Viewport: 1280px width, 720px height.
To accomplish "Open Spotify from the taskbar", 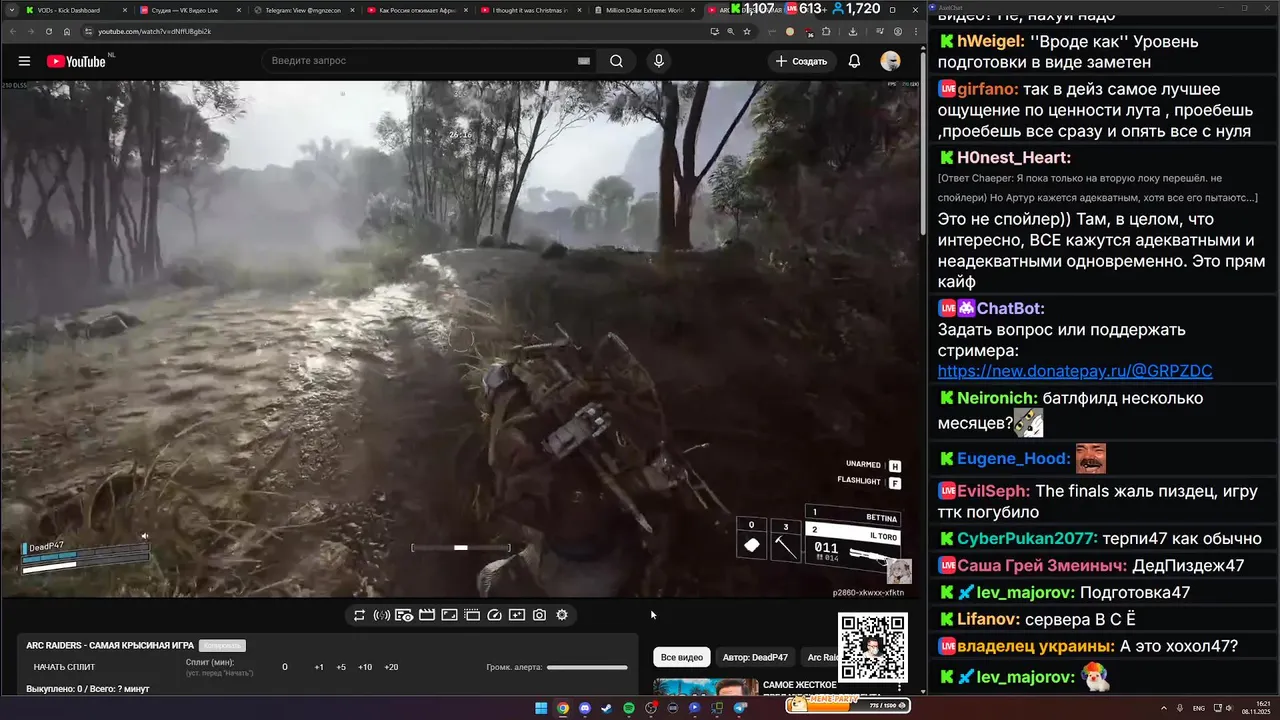I will point(629,708).
